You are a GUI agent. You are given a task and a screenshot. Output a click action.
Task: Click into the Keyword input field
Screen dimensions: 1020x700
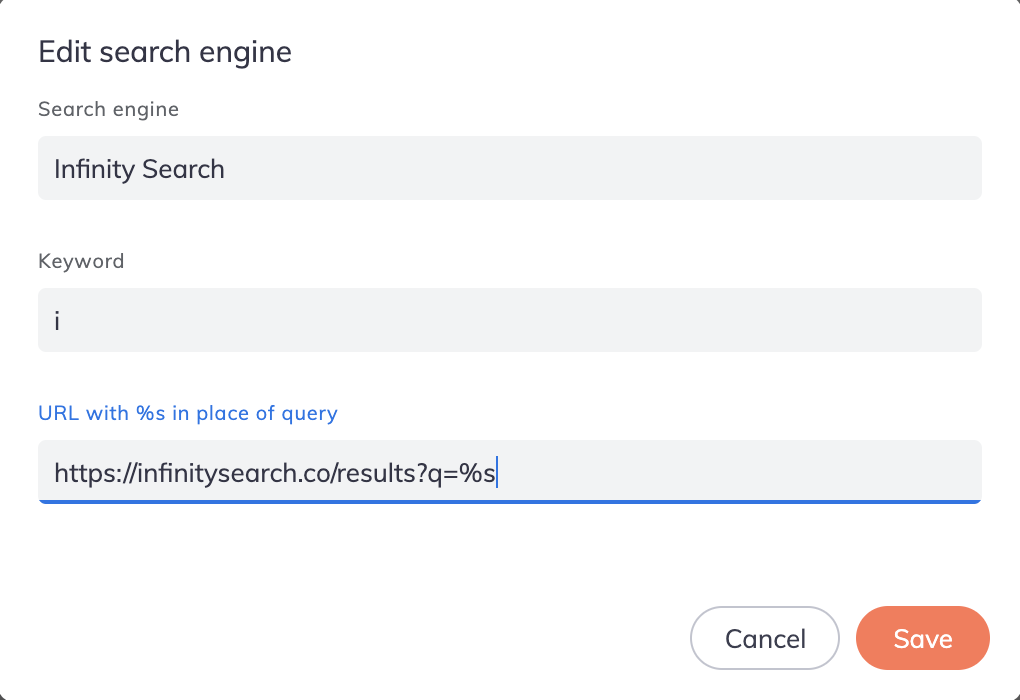click(510, 320)
